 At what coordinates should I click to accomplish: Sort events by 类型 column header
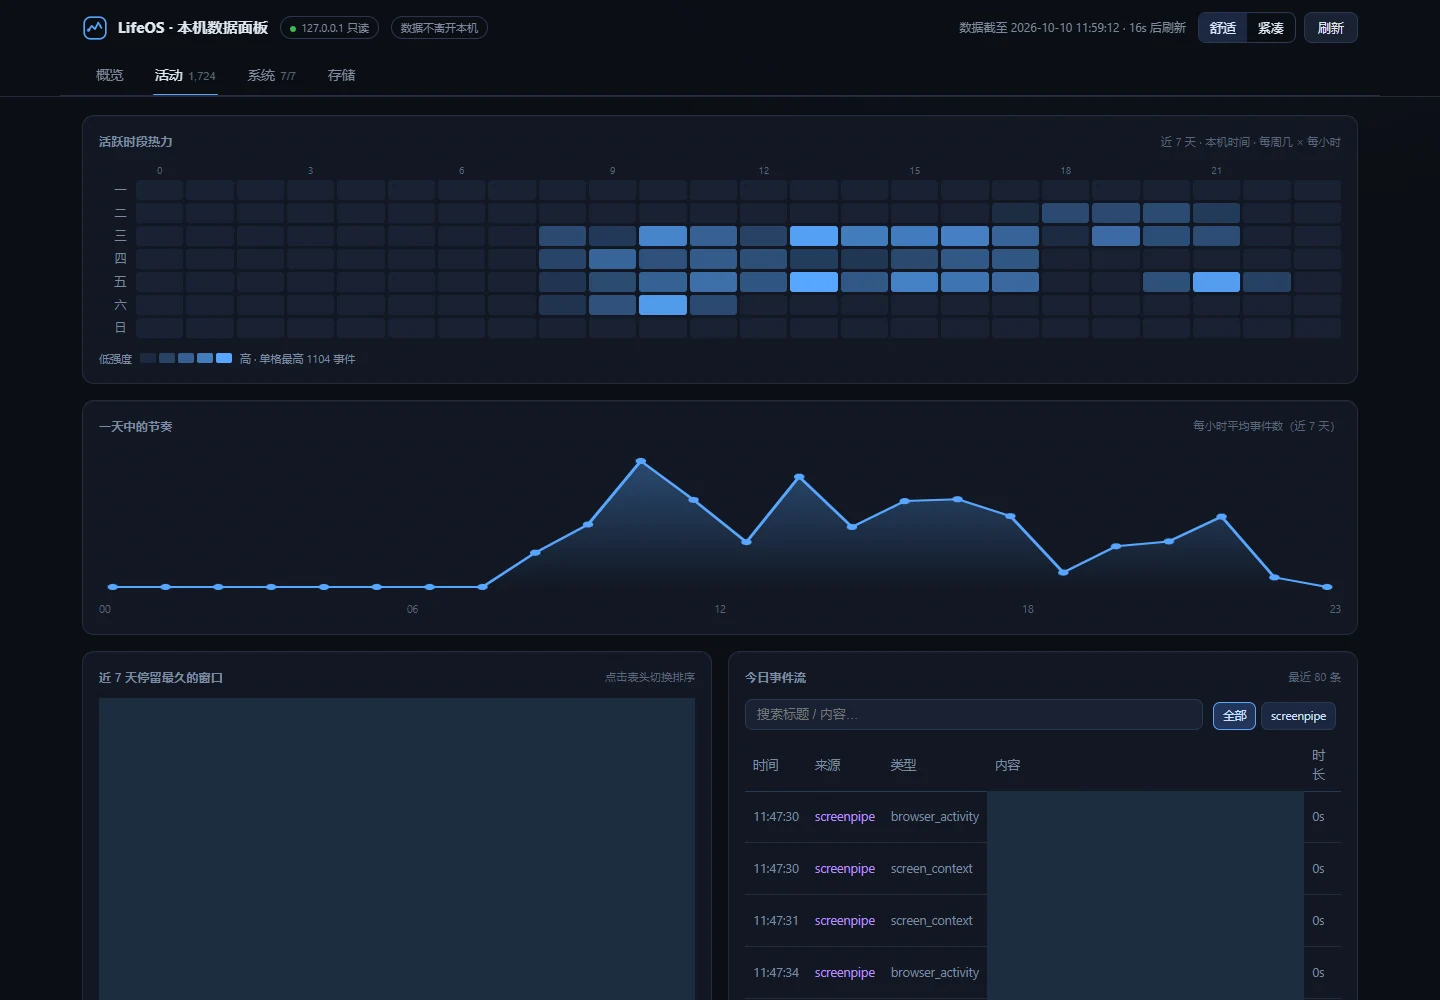pos(904,765)
